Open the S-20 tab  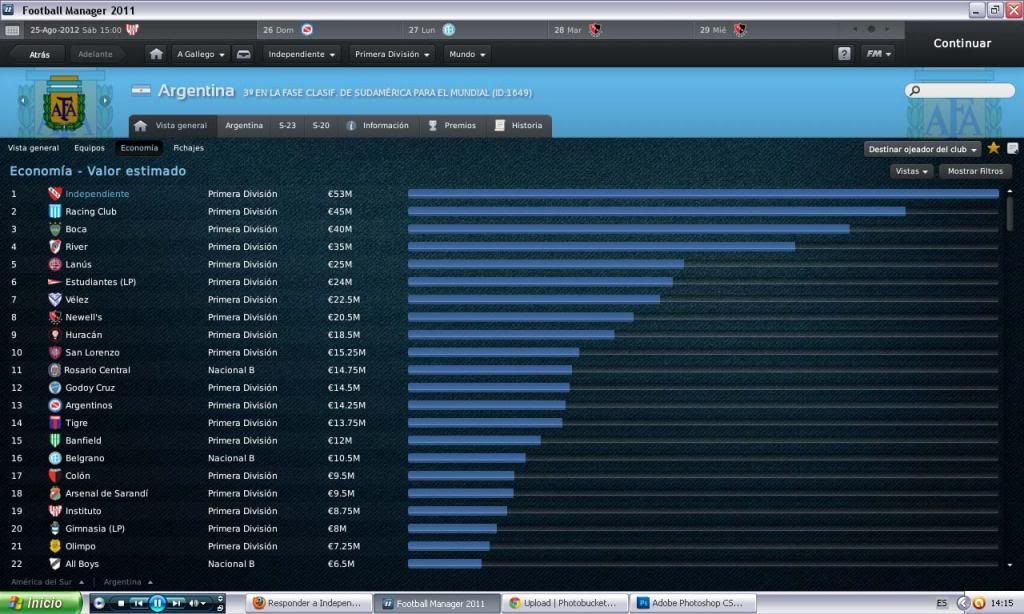pos(321,125)
